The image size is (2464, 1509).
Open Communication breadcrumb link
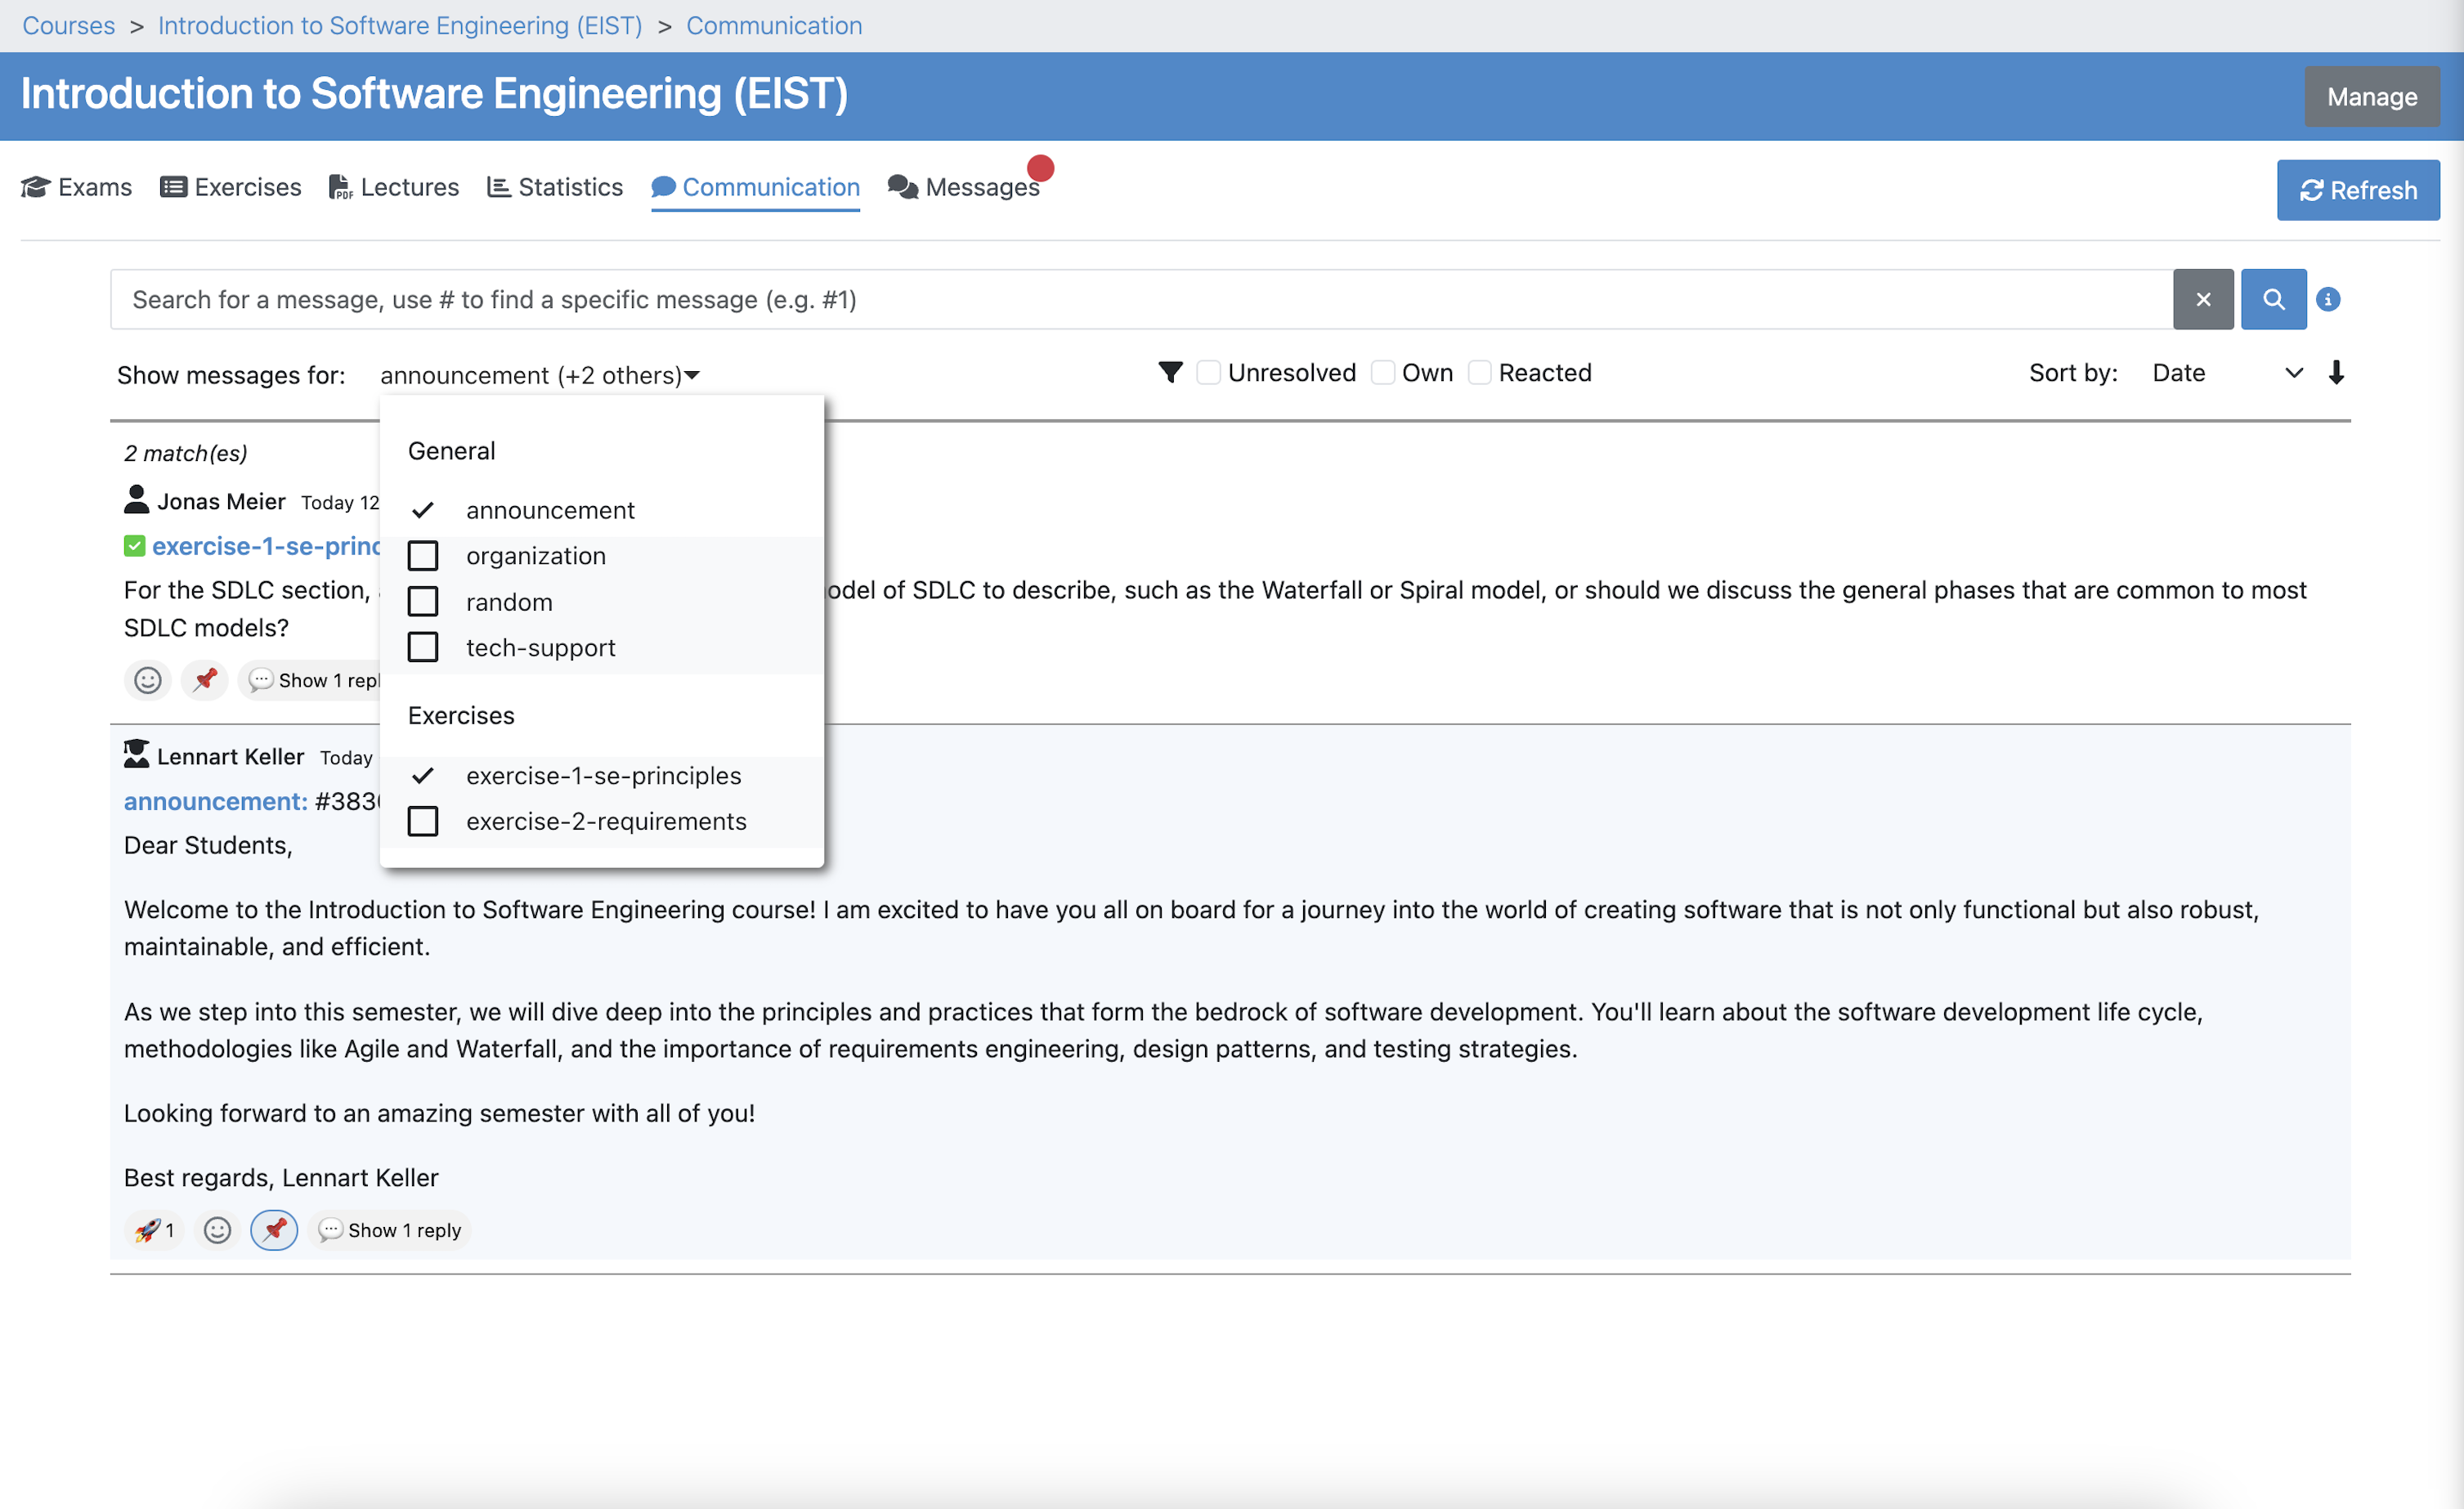(774, 25)
